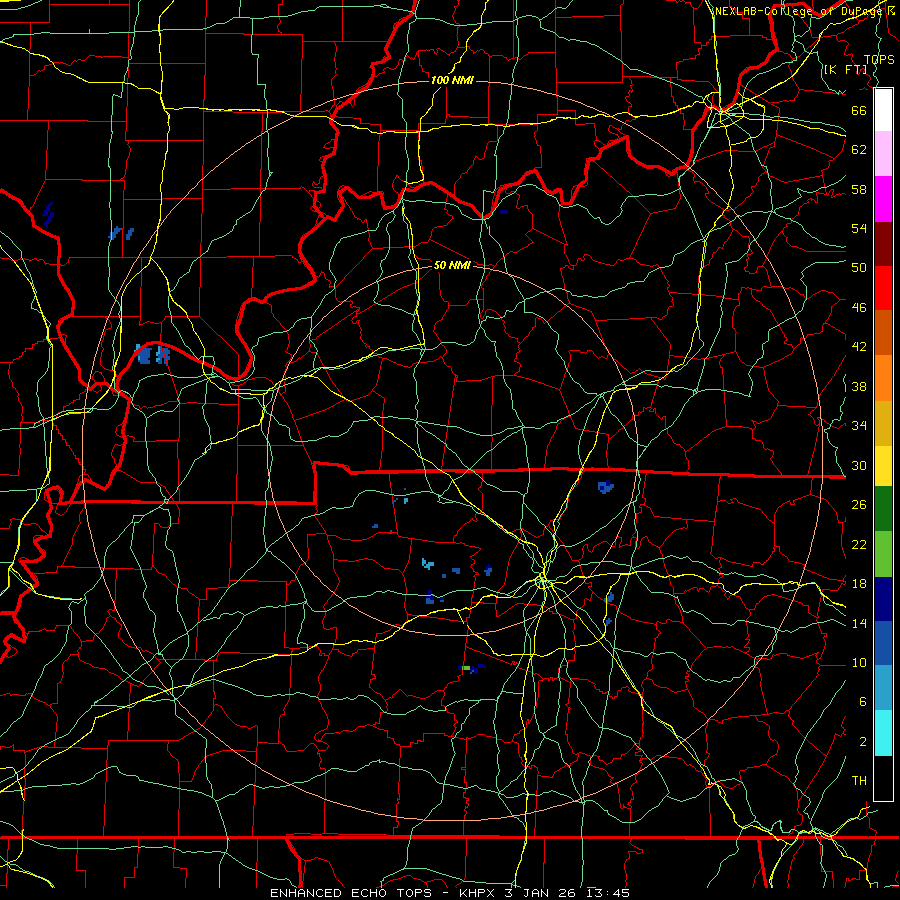Select the magenta legend color block
This screenshot has width=900, height=900.
click(x=883, y=199)
